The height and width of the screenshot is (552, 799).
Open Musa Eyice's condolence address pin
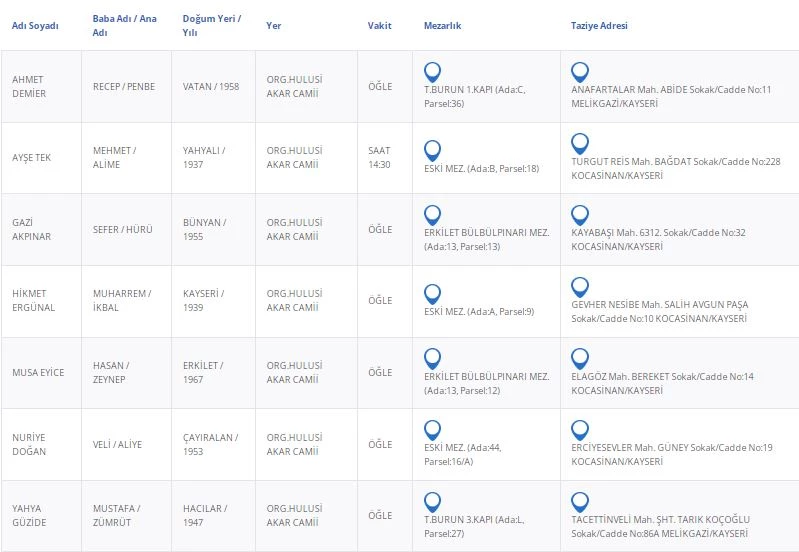click(x=579, y=358)
